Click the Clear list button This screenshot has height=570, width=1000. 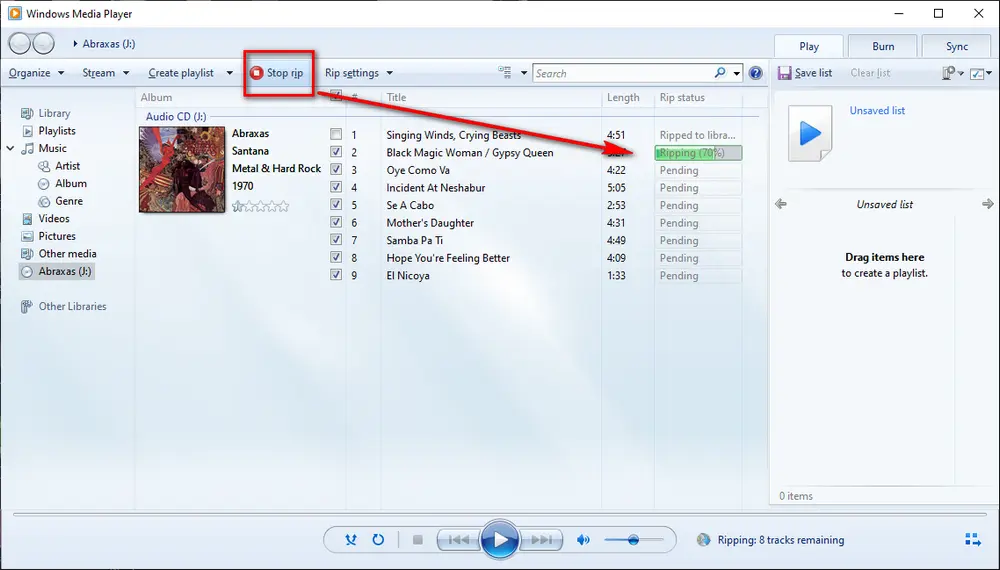click(x=870, y=73)
